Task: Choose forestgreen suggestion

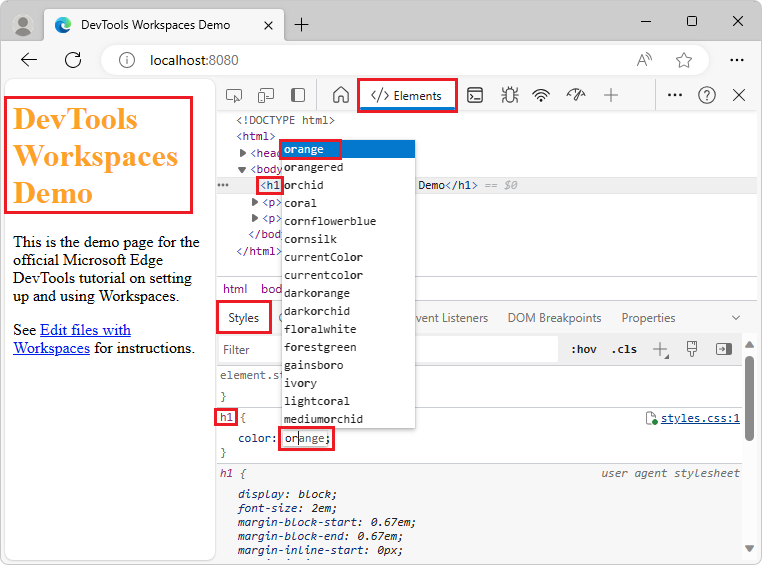Action: [x=348, y=347]
